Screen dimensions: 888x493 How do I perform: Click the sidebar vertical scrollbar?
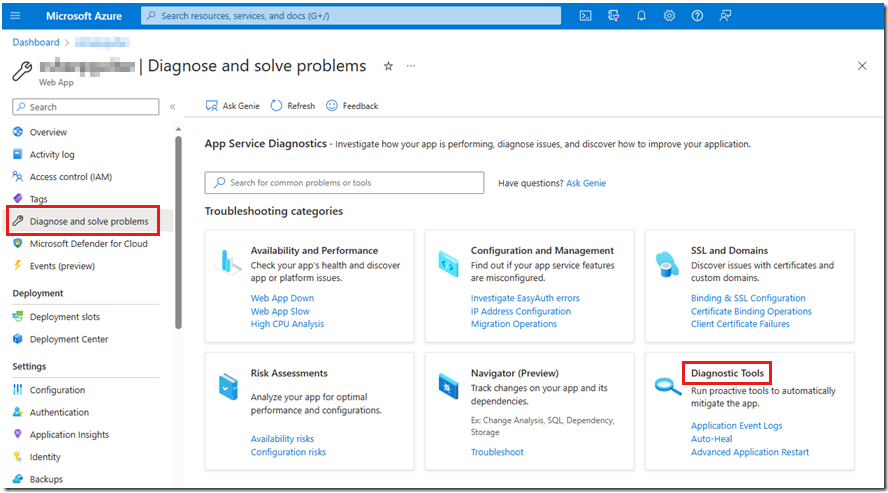[178, 230]
